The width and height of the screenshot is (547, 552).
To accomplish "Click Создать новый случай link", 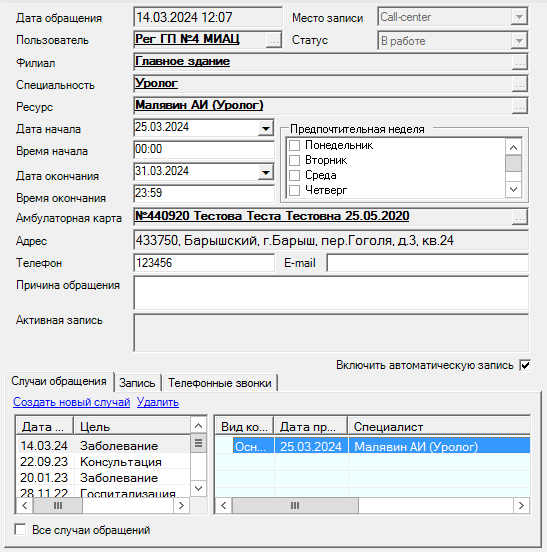I will (x=71, y=402).
